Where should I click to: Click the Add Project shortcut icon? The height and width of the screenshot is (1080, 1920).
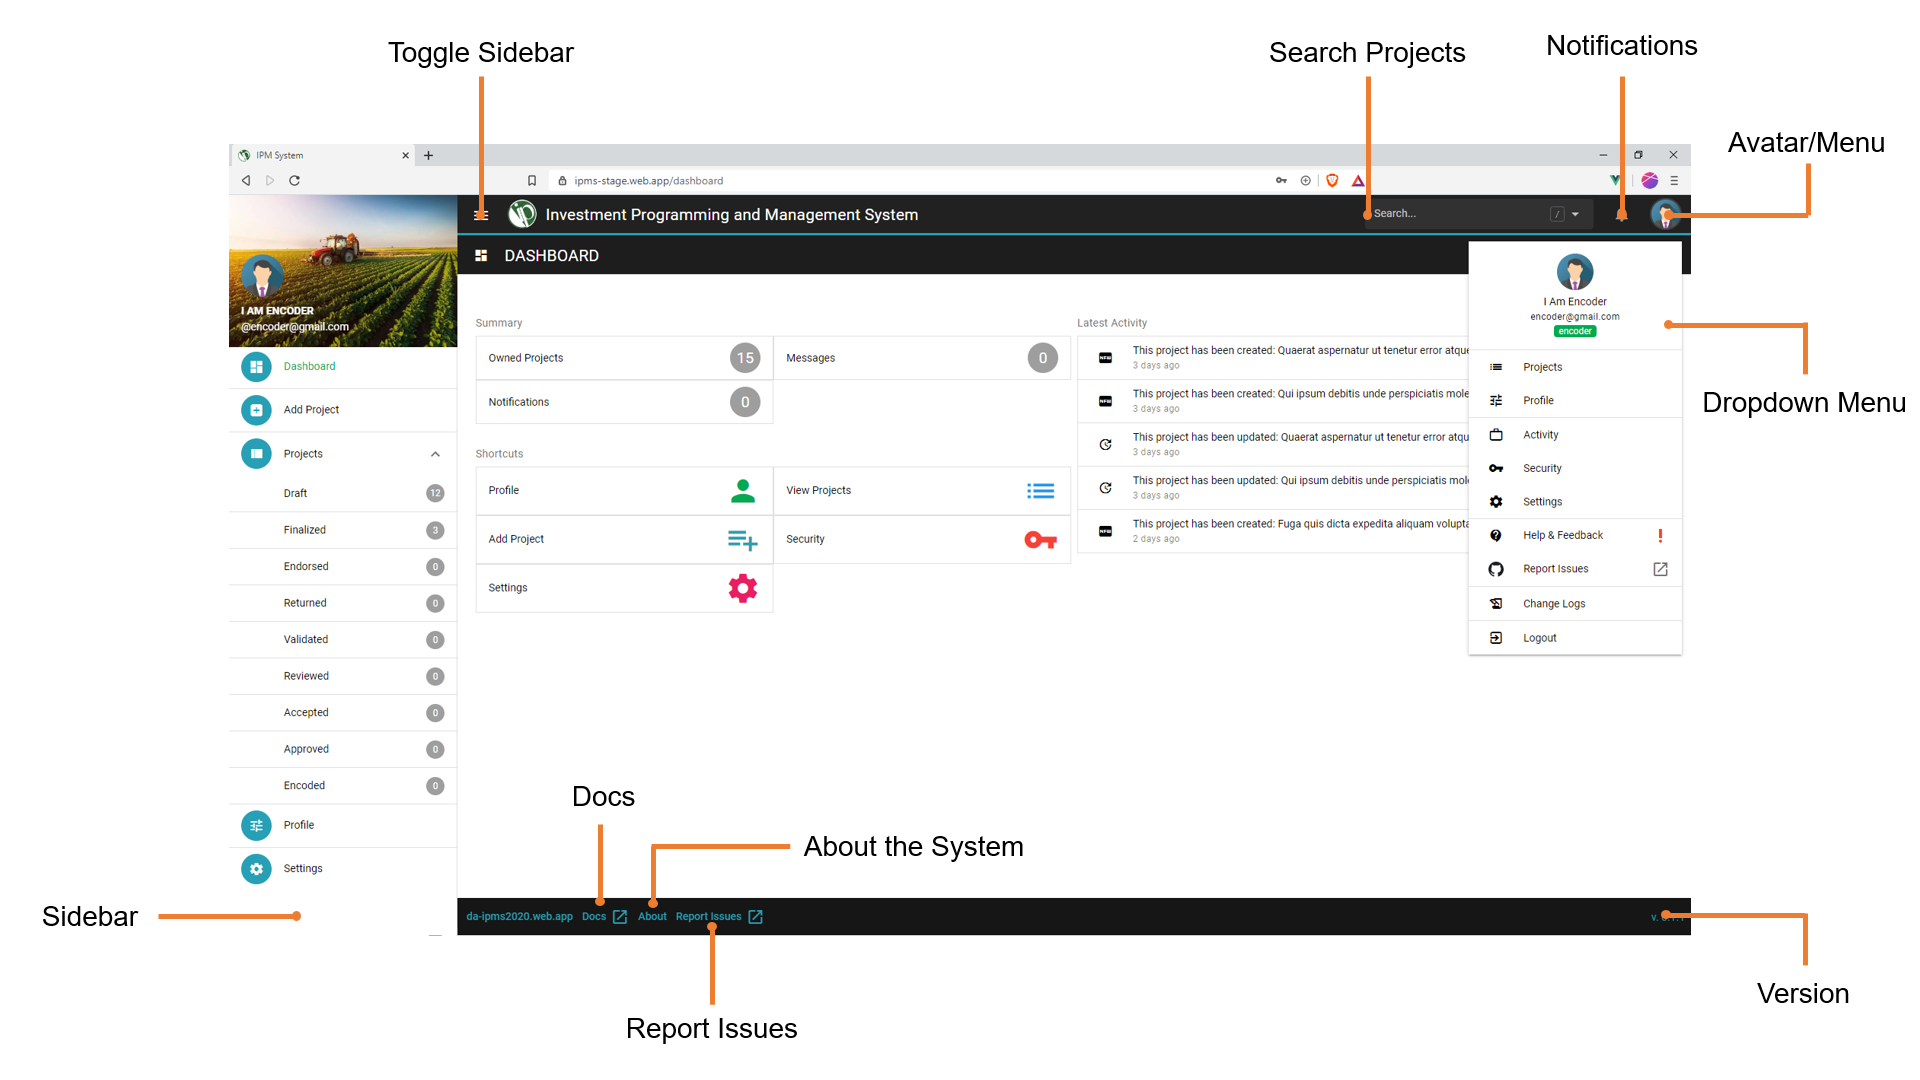click(x=742, y=540)
